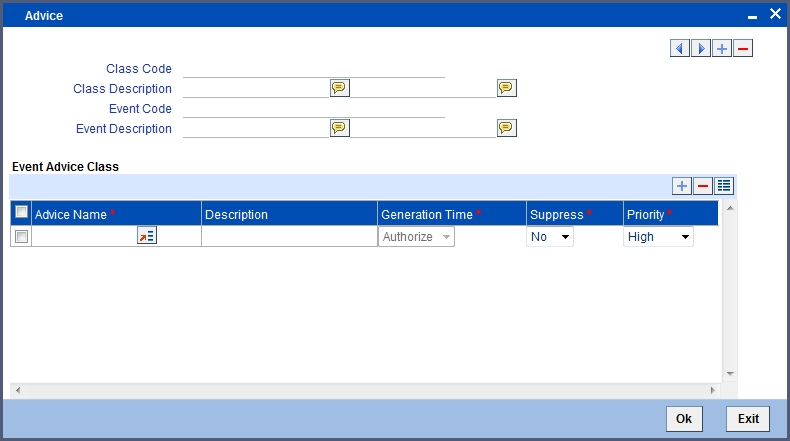
Task: Click second Class Description field
Action: click(x=423, y=88)
